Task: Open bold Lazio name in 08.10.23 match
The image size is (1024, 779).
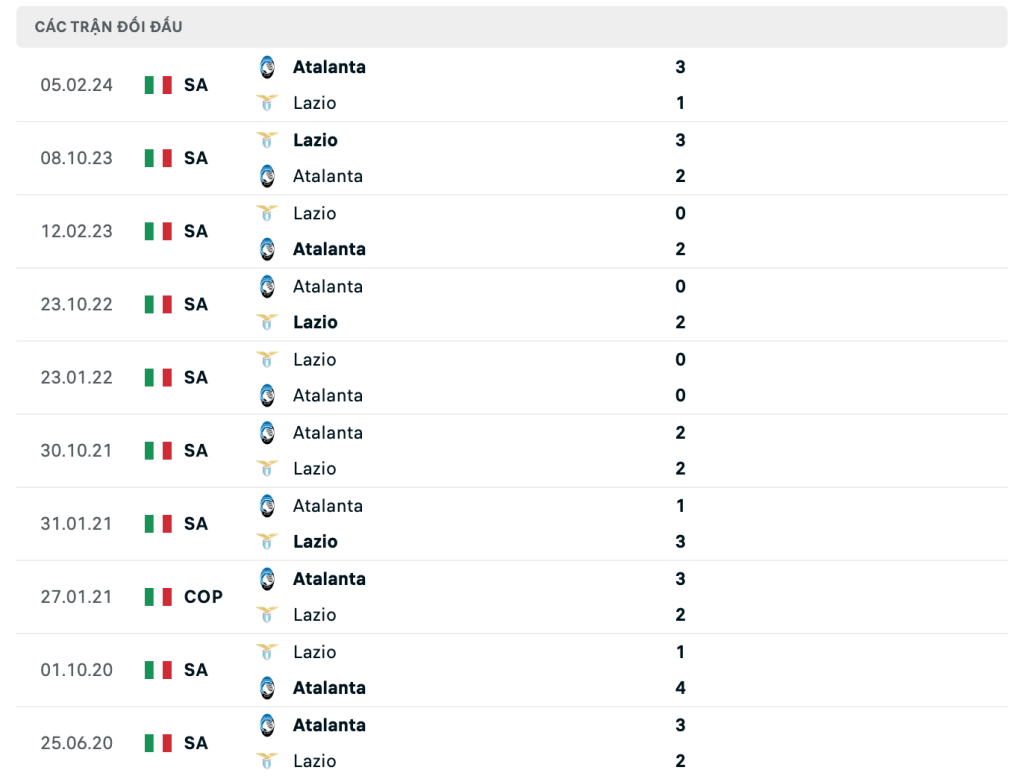Action: click(x=315, y=140)
